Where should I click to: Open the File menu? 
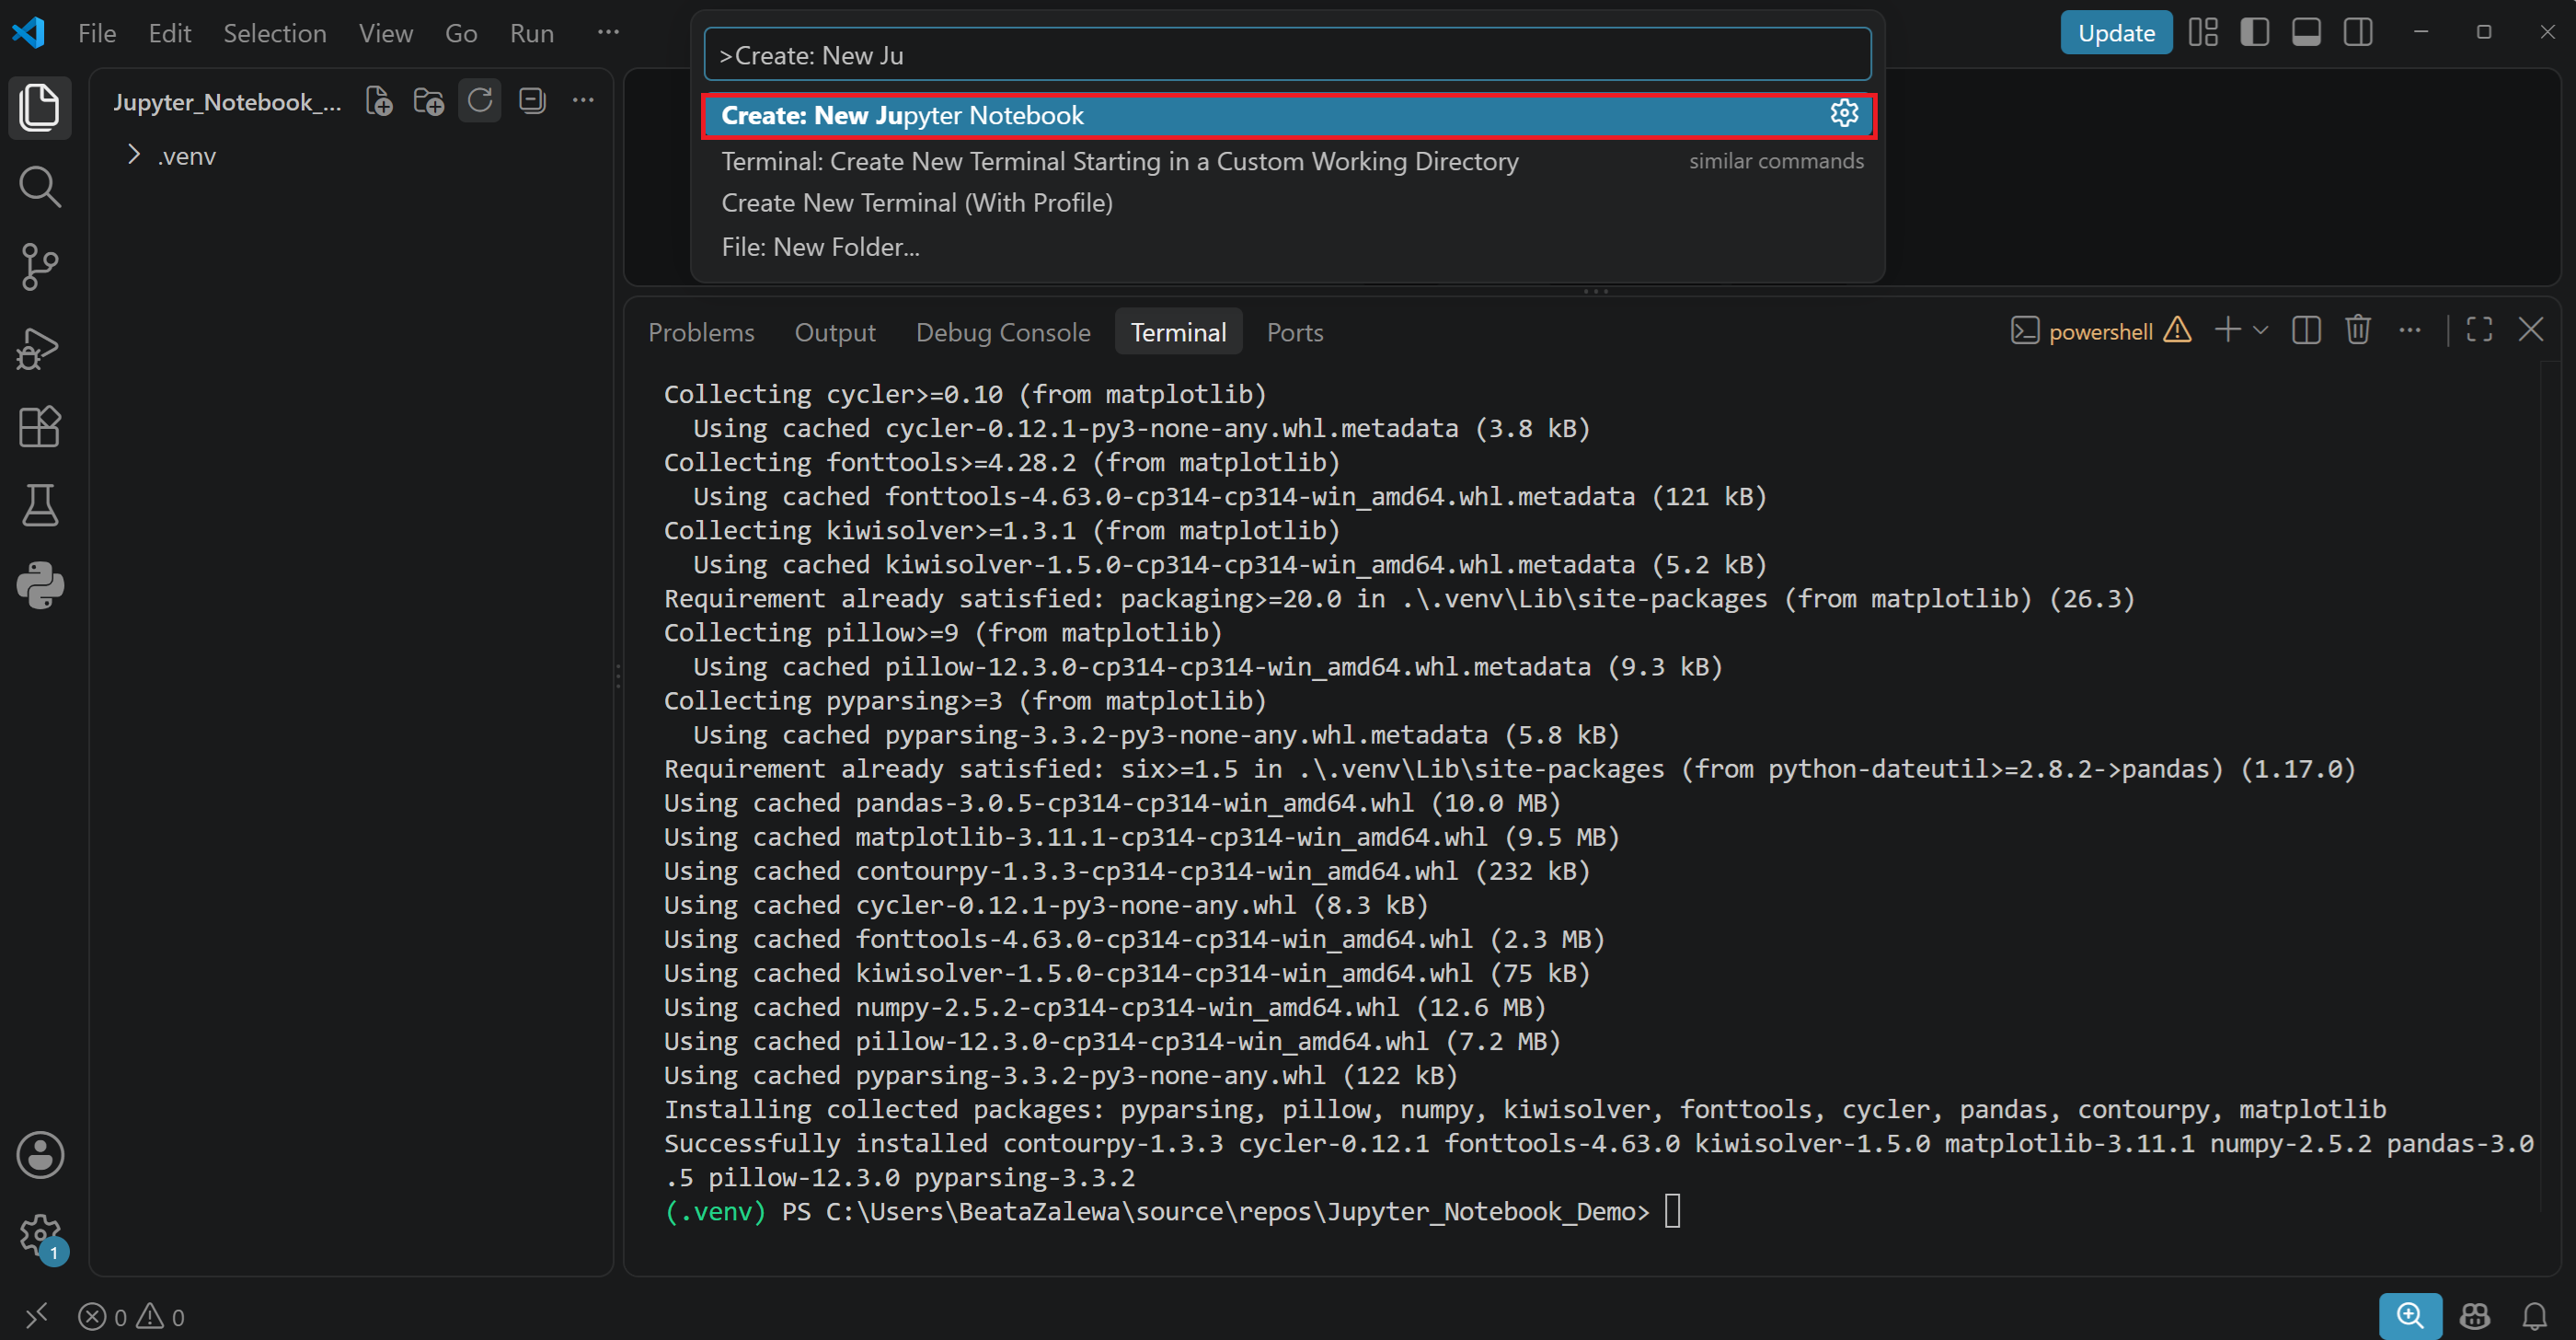97,33
